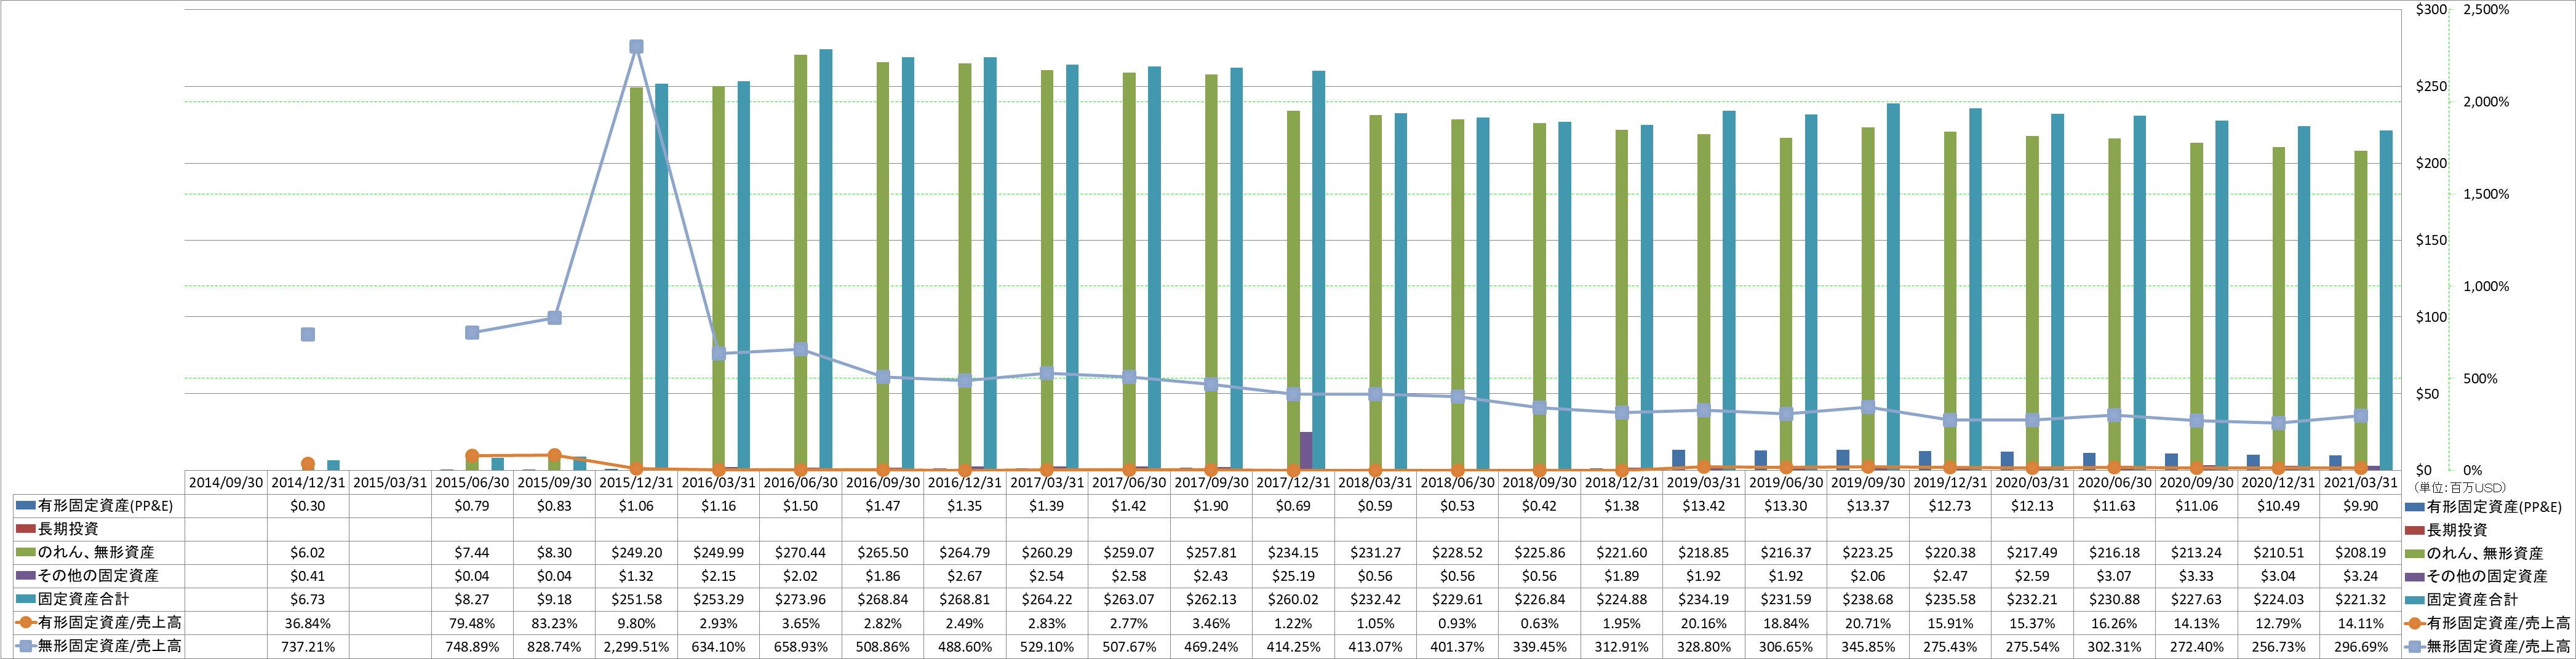Click 有形固定資産/売上高 entry in right legend
Screen dimensions: 2576x659
pos(2487,623)
